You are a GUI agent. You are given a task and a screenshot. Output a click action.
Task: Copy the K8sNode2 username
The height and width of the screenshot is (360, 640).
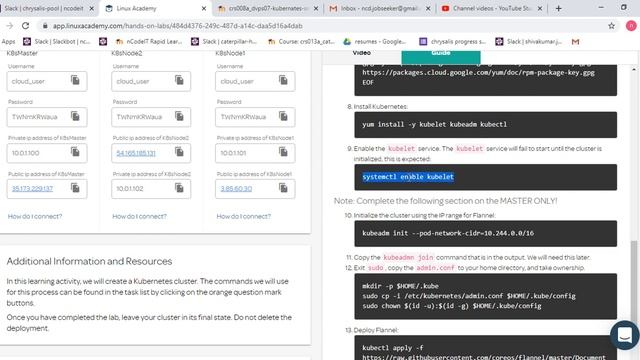click(x=179, y=80)
